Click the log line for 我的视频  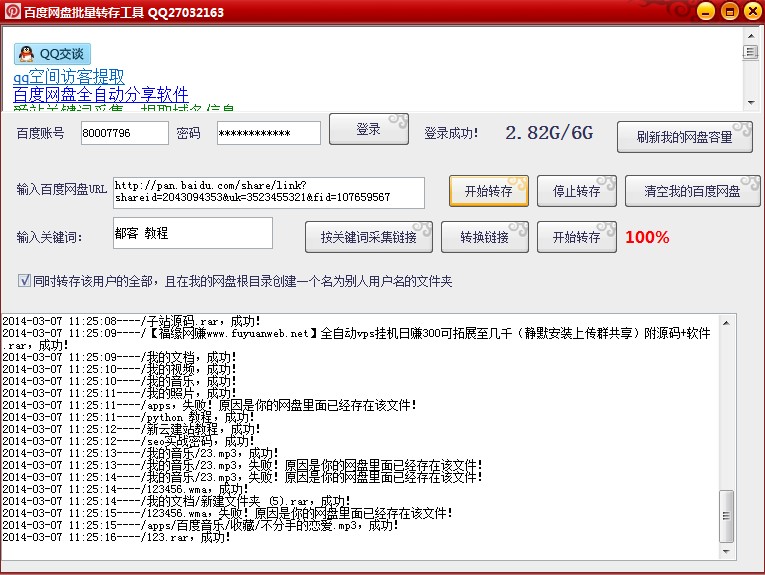coord(120,369)
